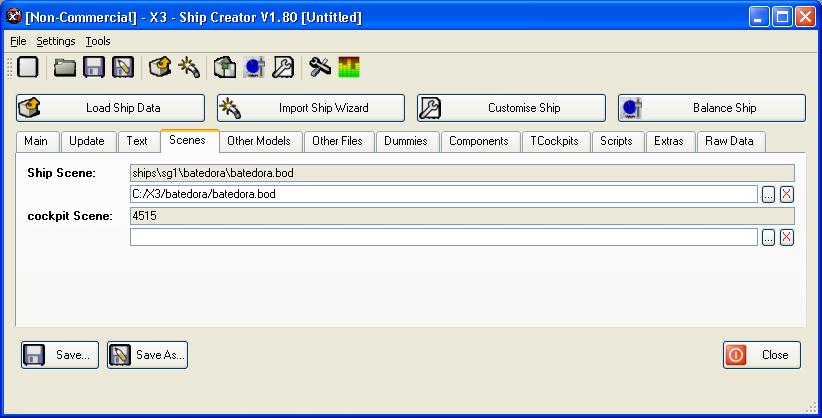Click the Save... button at bottom

pos(60,355)
